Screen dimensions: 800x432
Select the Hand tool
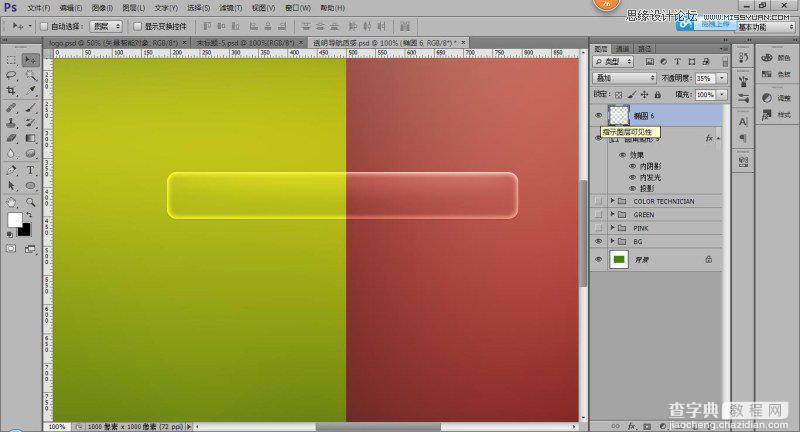[11, 202]
